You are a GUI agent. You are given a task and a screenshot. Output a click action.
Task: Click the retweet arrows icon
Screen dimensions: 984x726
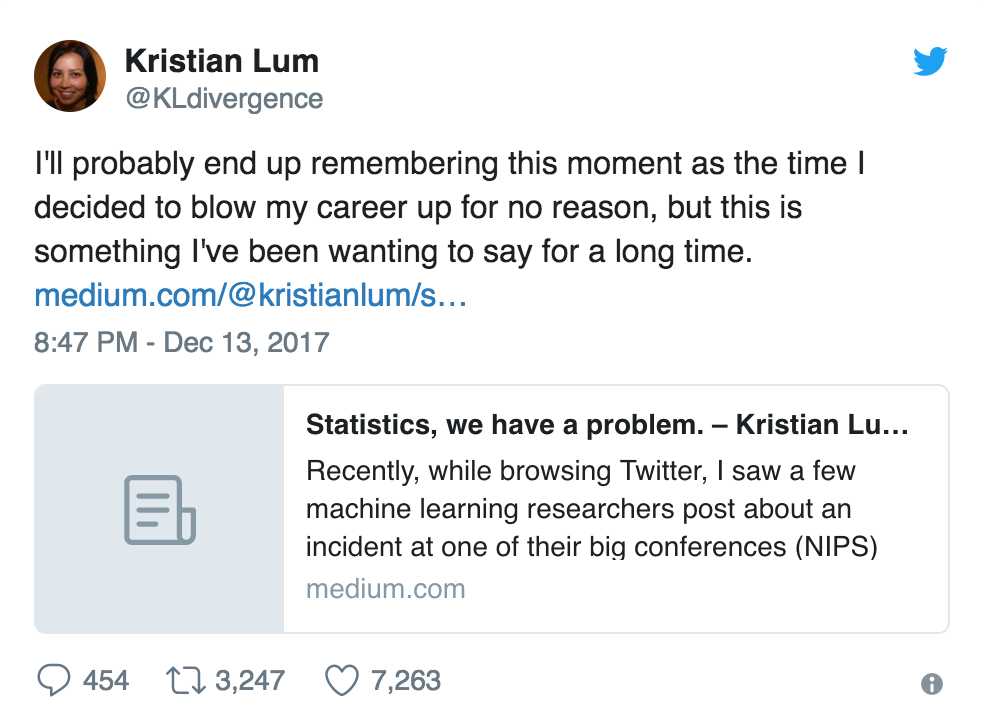tap(185, 681)
